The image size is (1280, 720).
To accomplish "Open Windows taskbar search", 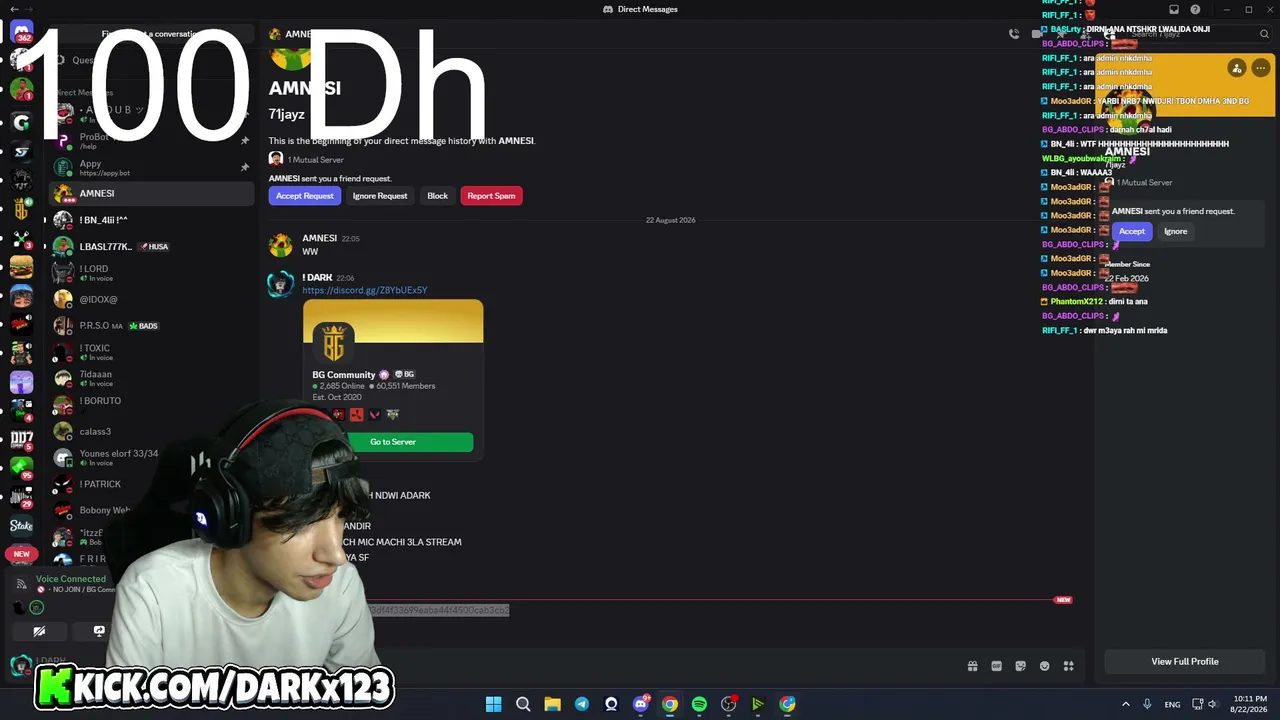I will pos(523,704).
